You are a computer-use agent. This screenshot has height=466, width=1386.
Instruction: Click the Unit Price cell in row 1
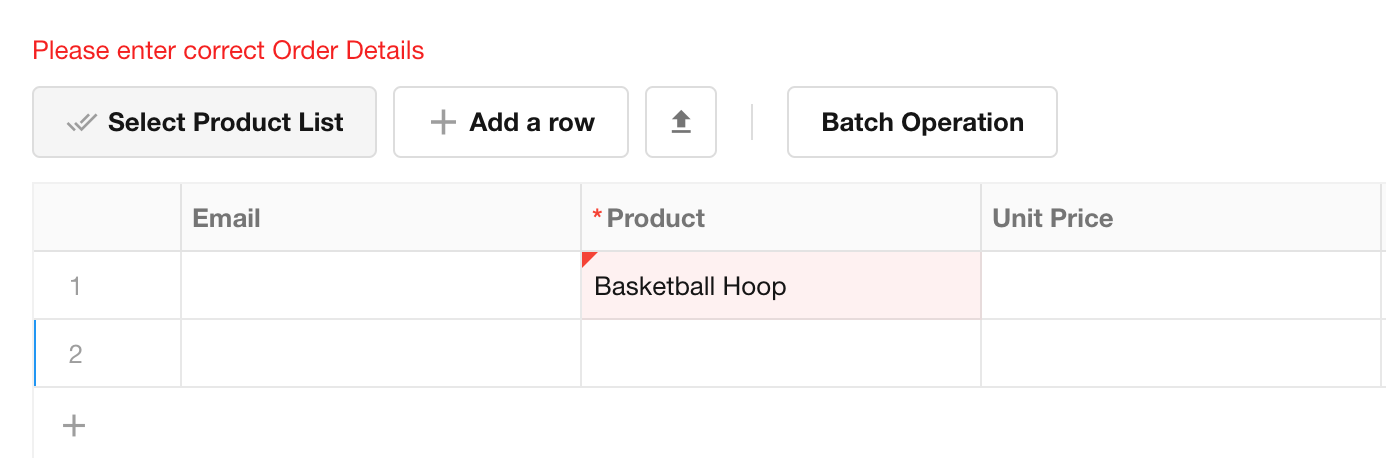[1180, 286]
